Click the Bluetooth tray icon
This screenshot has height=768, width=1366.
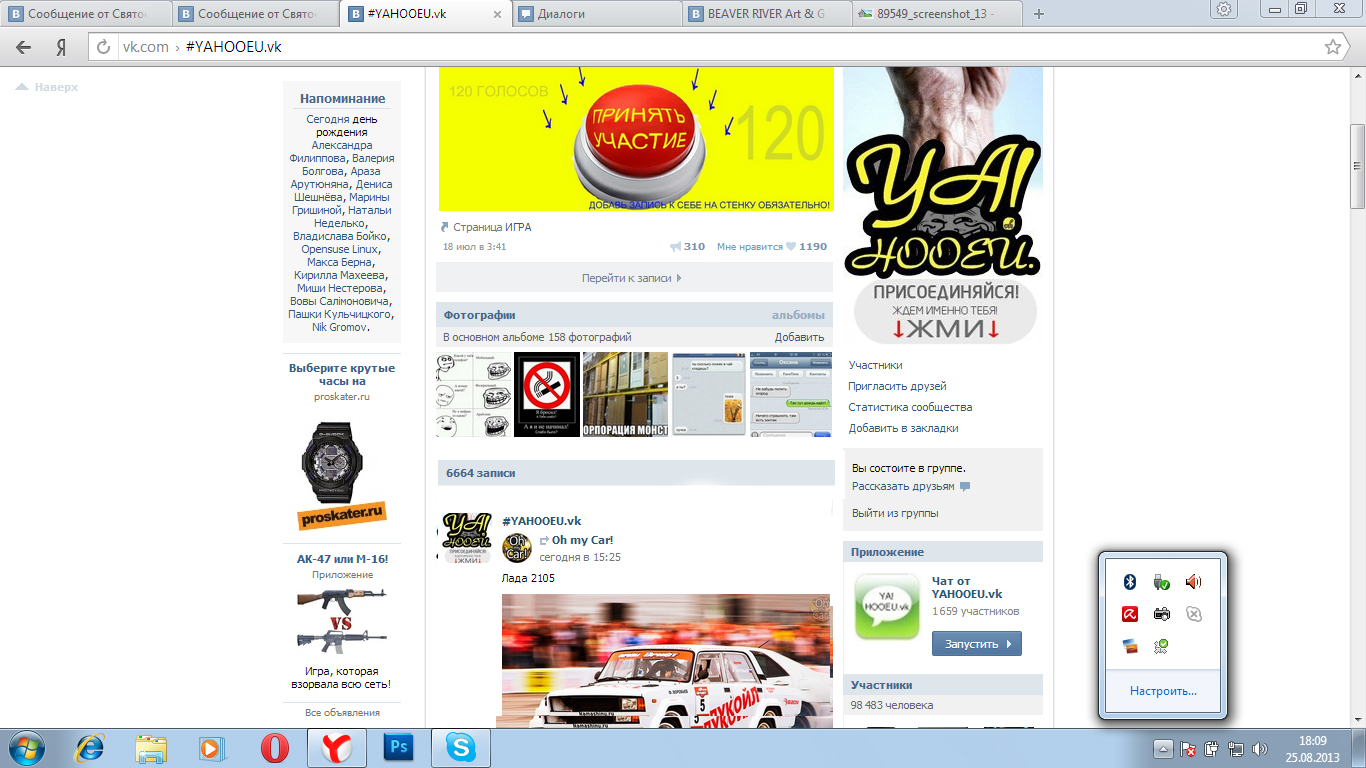[1129, 582]
